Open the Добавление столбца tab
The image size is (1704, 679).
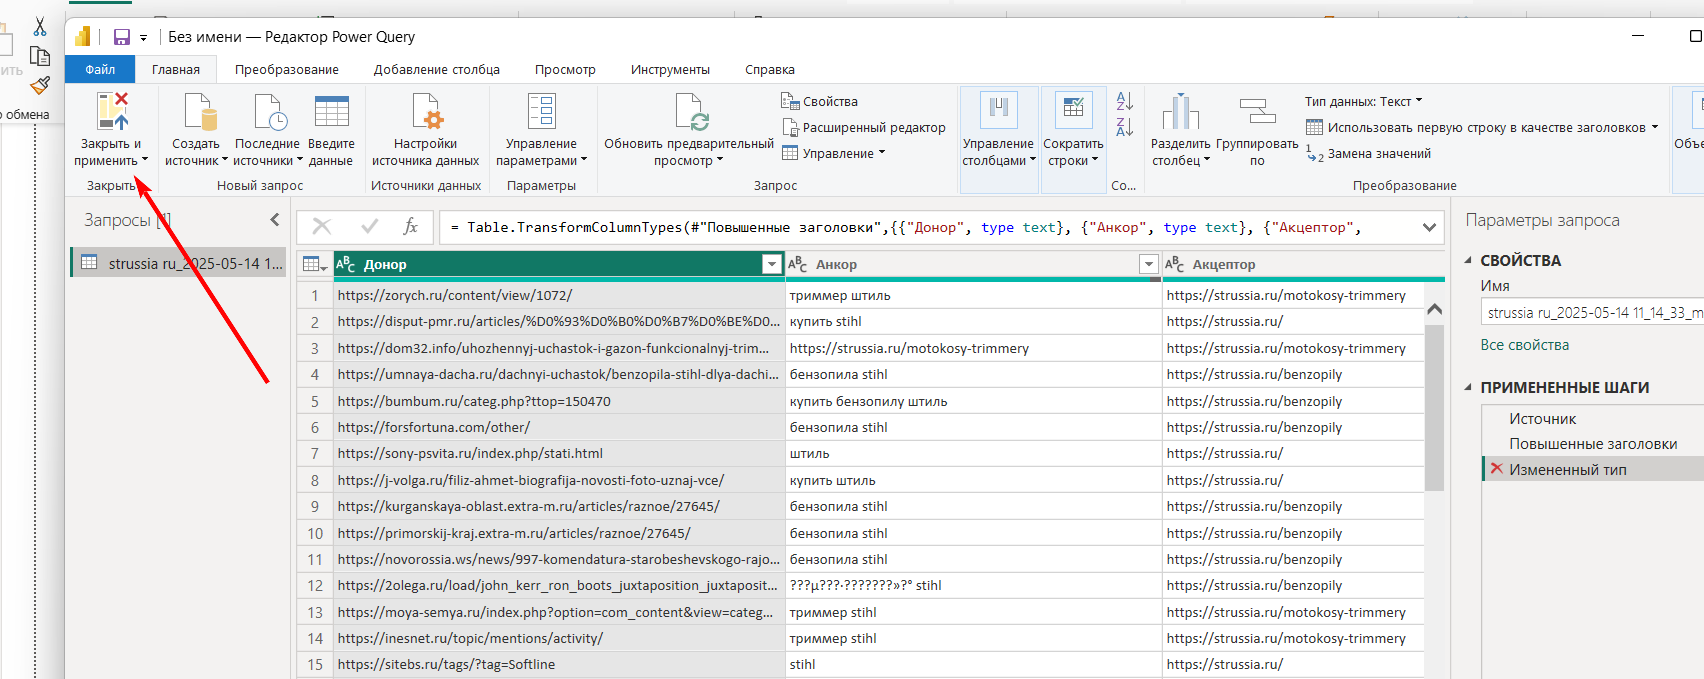point(437,70)
